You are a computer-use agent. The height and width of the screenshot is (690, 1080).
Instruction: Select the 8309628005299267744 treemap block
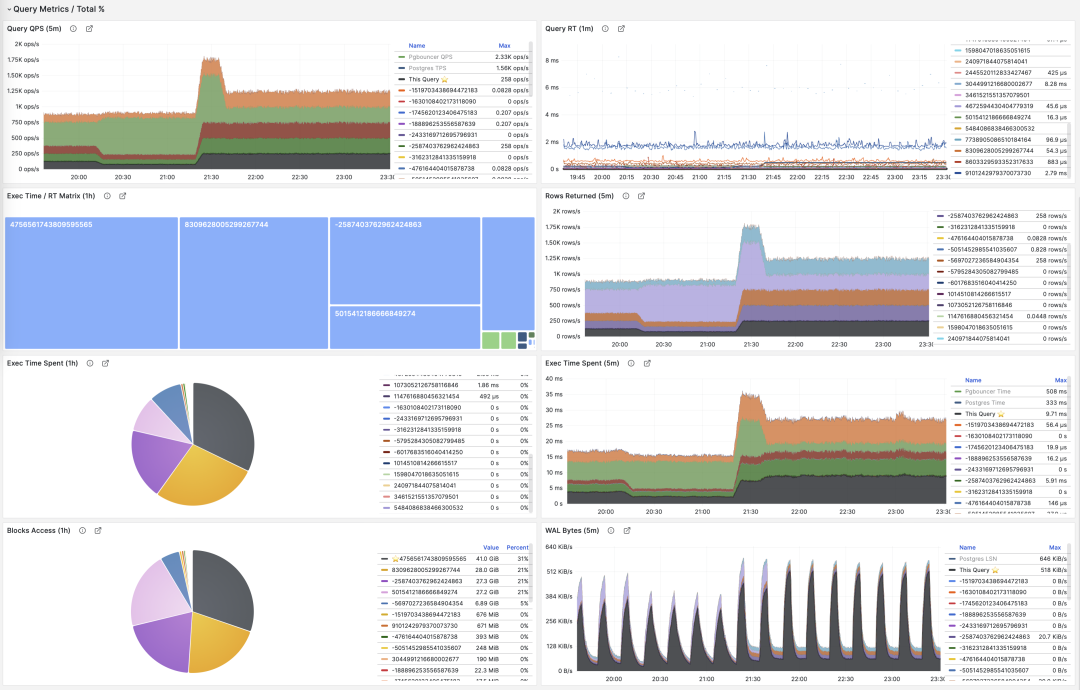(253, 282)
